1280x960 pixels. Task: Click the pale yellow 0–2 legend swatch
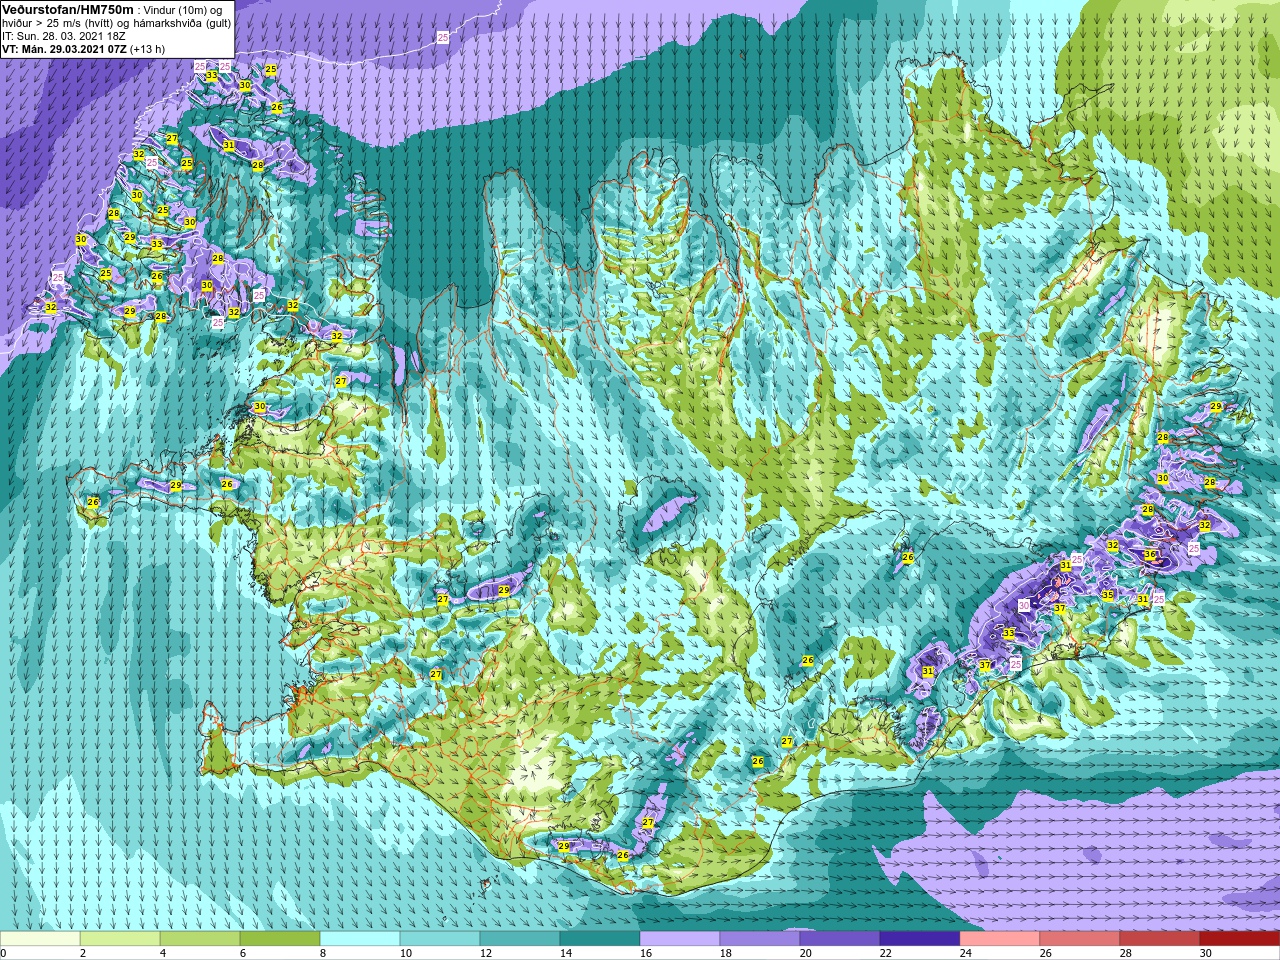pos(40,939)
